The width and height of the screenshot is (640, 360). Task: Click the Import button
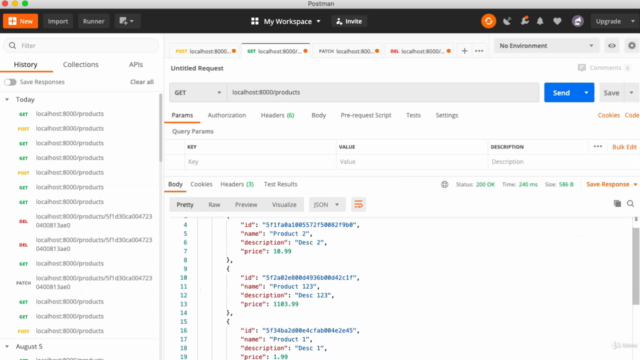tap(58, 21)
